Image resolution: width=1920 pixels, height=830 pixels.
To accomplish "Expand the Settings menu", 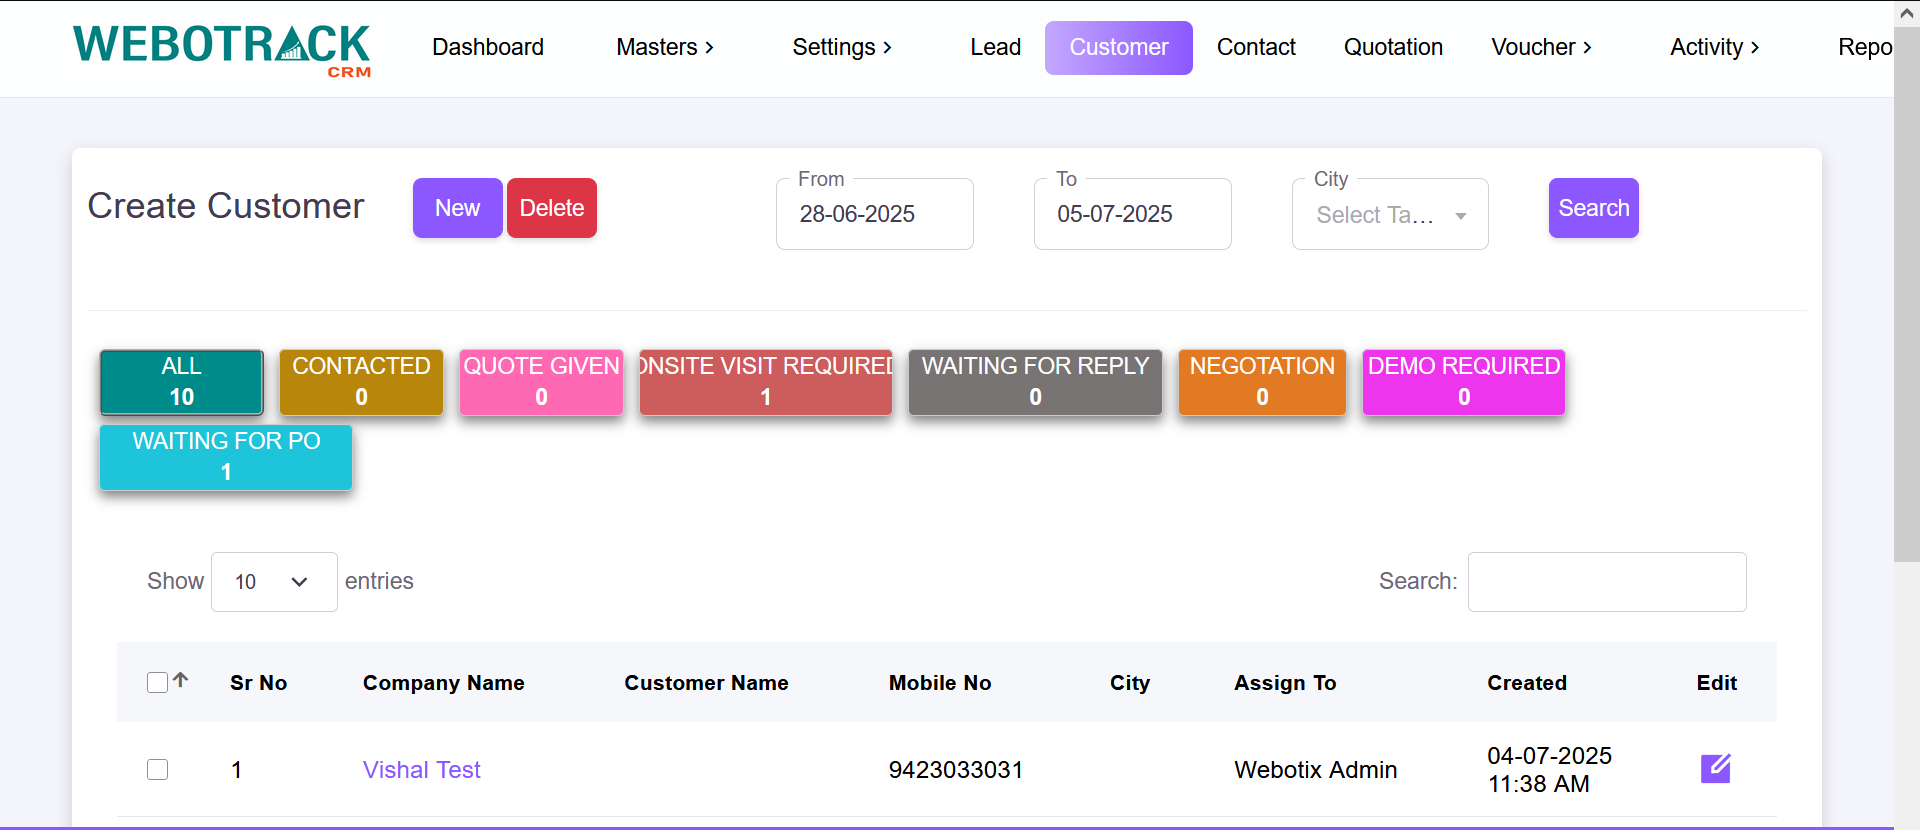I will point(841,47).
